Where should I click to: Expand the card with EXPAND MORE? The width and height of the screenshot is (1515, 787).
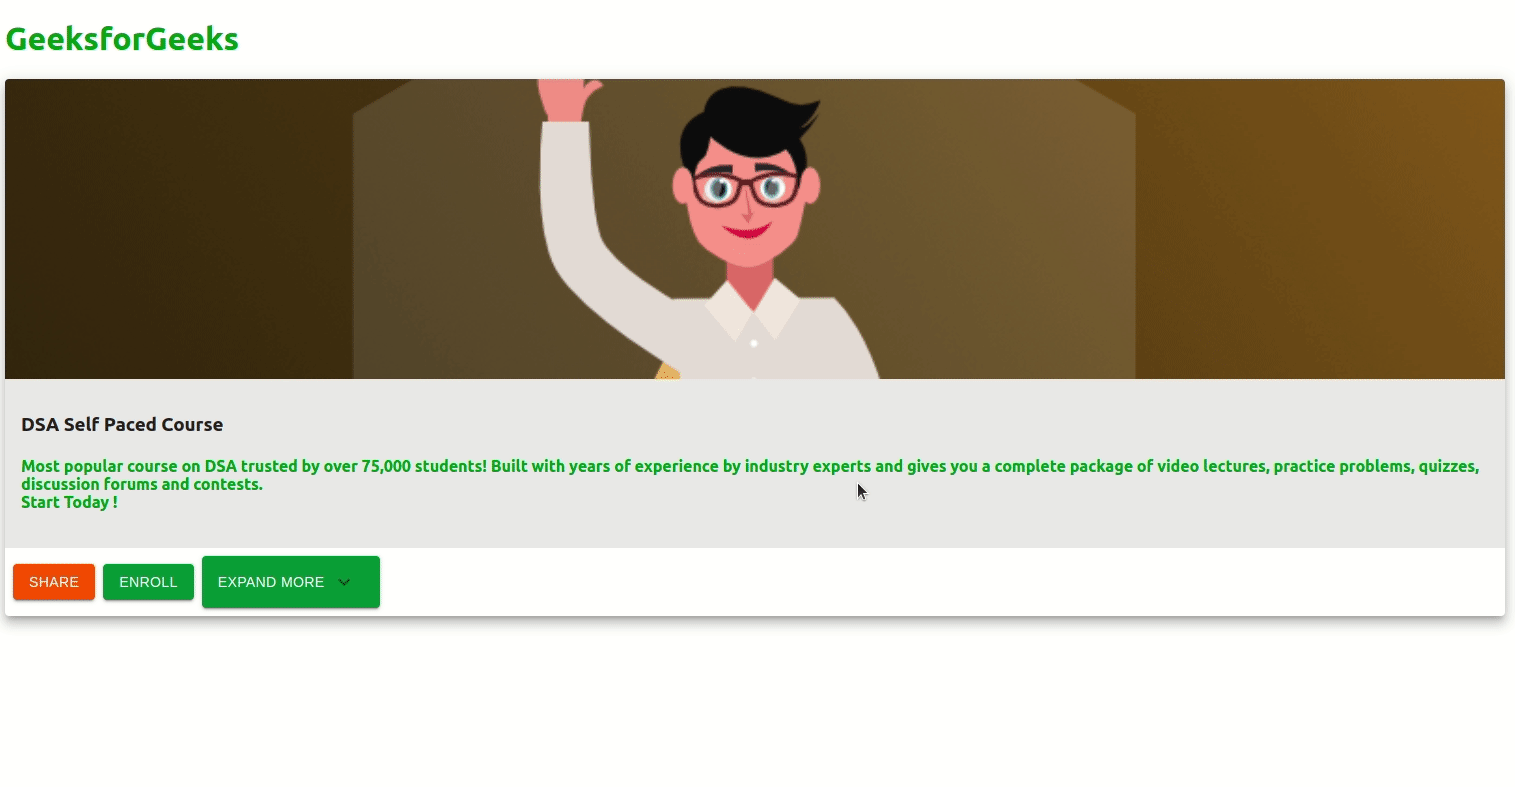(x=291, y=582)
